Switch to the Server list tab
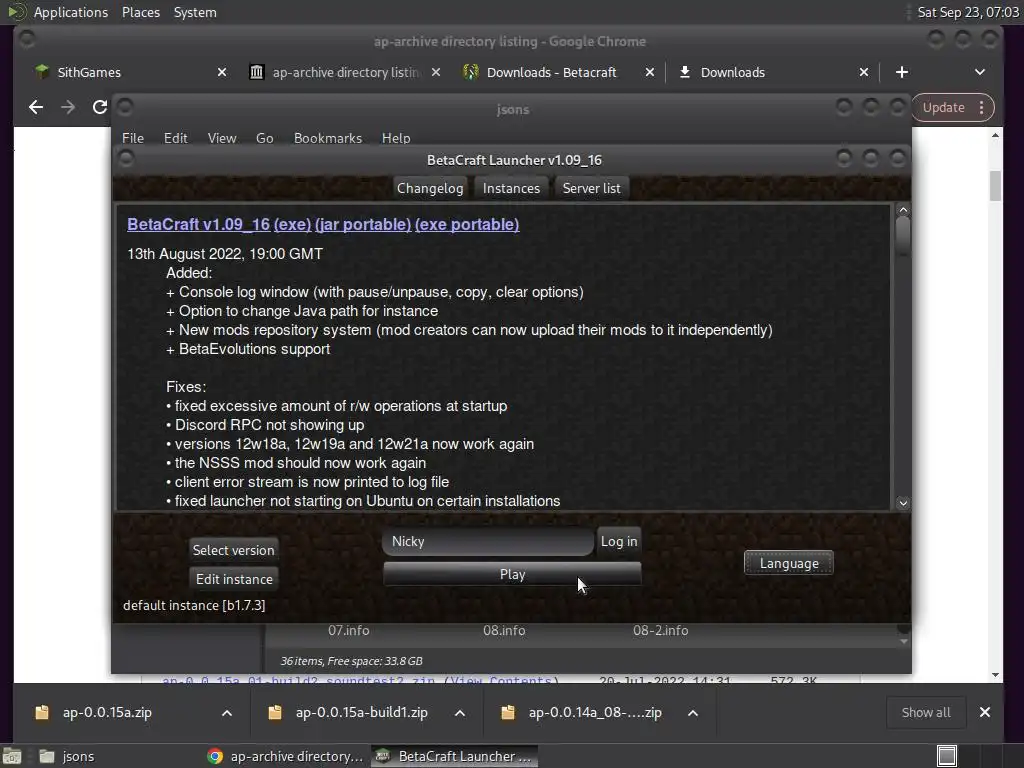The image size is (1024, 768). [x=592, y=188]
